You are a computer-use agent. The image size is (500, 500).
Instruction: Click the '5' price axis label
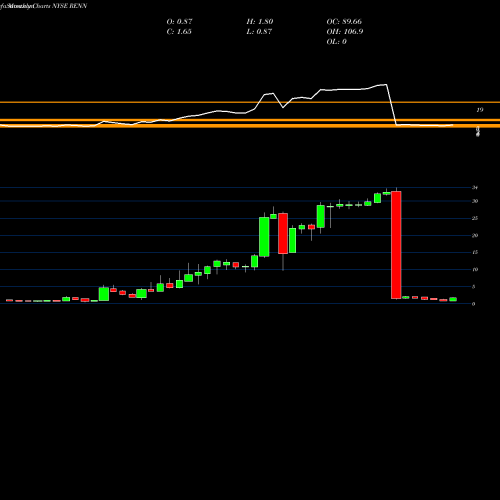(473, 287)
